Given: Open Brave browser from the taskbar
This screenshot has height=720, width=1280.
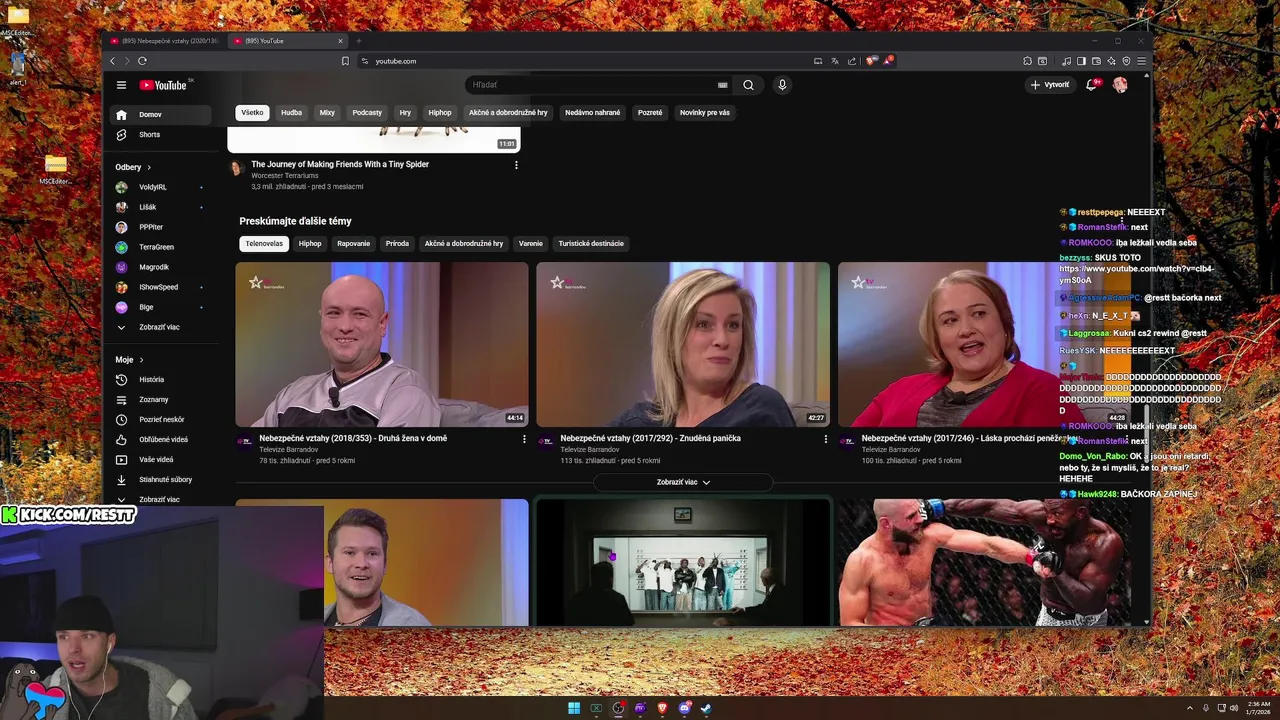Looking at the screenshot, I should tap(662, 708).
